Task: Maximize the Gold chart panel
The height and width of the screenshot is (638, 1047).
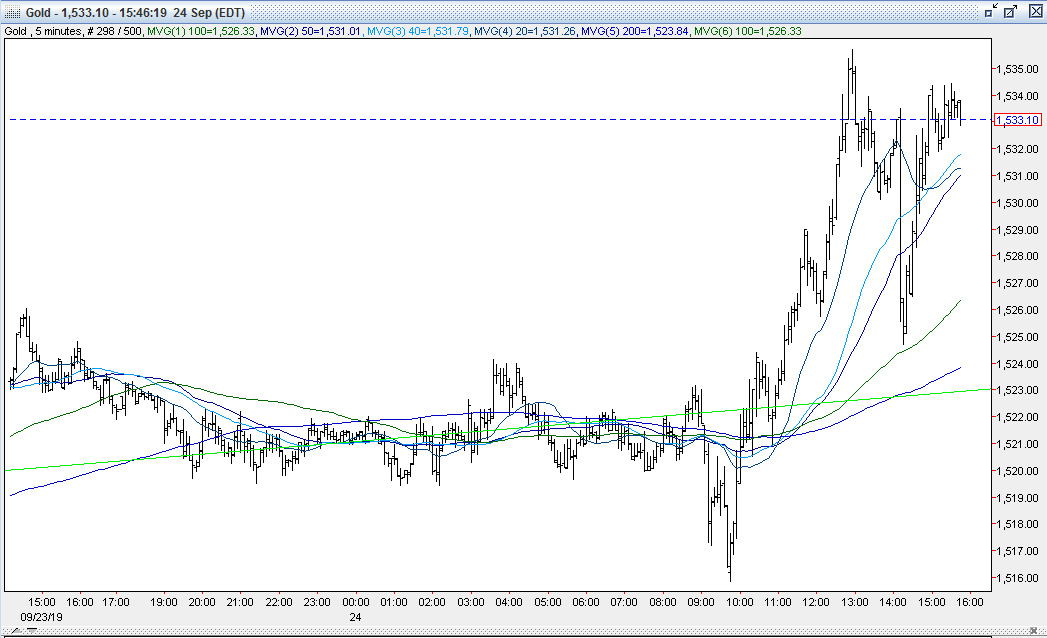Action: click(x=1011, y=11)
